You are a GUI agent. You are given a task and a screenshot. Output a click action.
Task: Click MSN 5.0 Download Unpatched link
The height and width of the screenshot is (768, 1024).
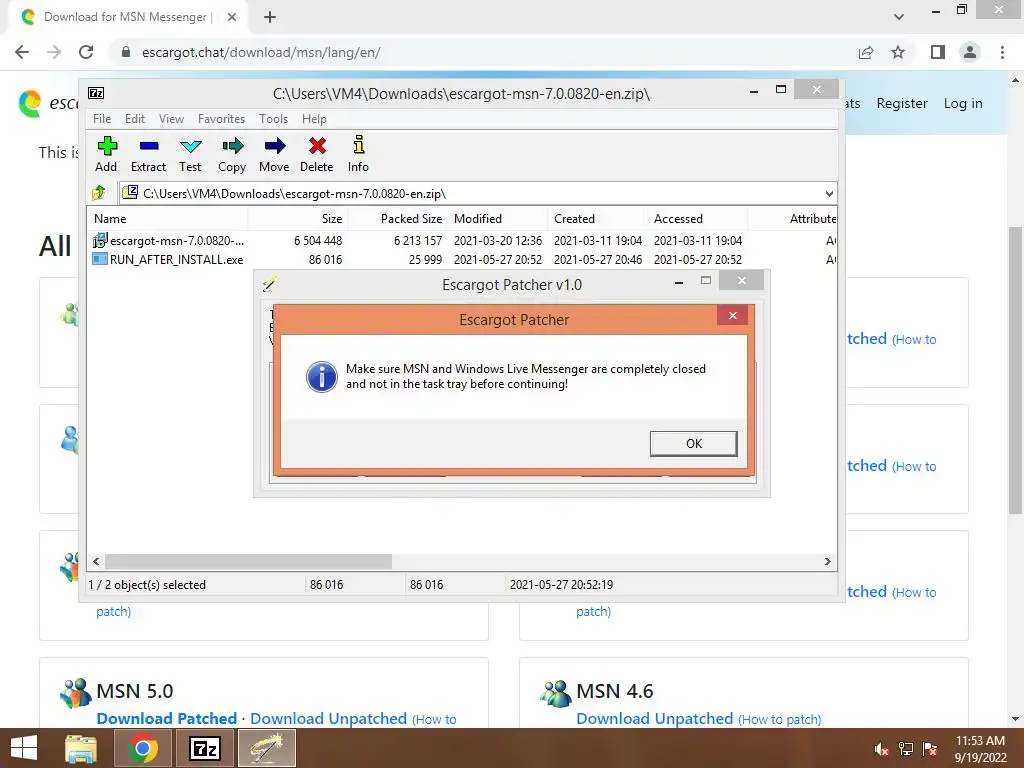(328, 718)
